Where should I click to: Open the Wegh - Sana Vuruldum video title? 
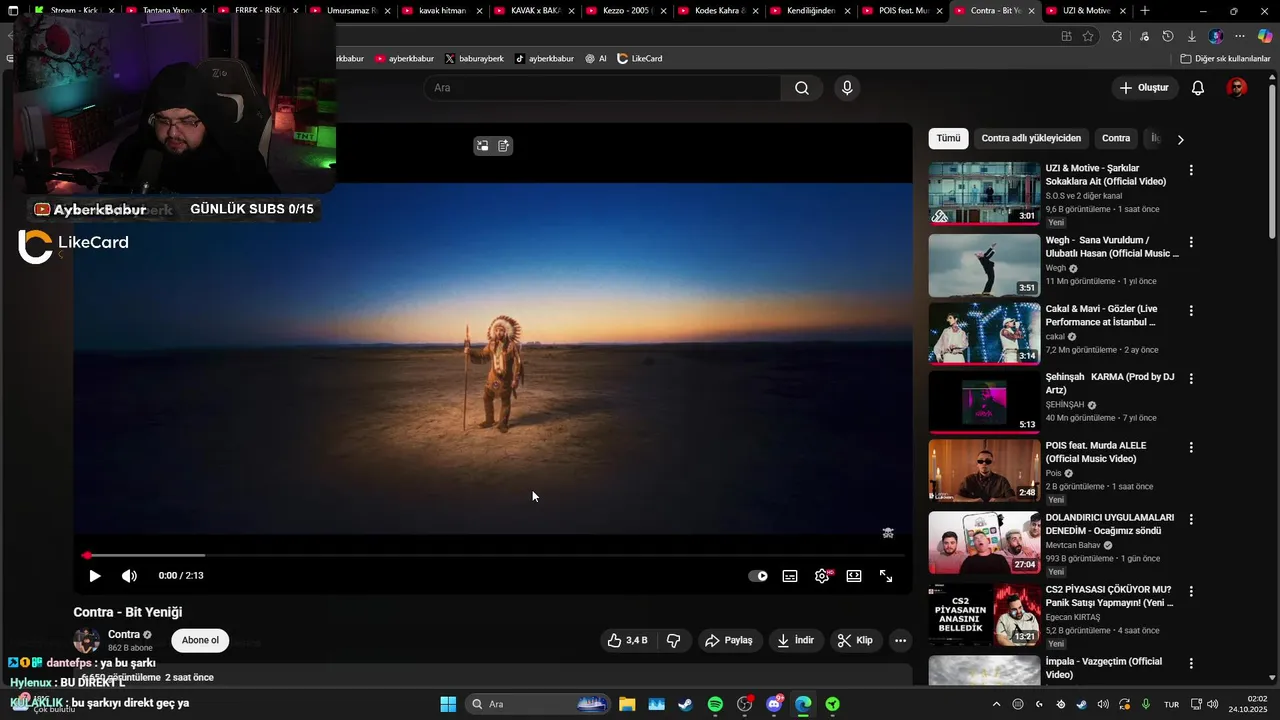click(x=1112, y=247)
